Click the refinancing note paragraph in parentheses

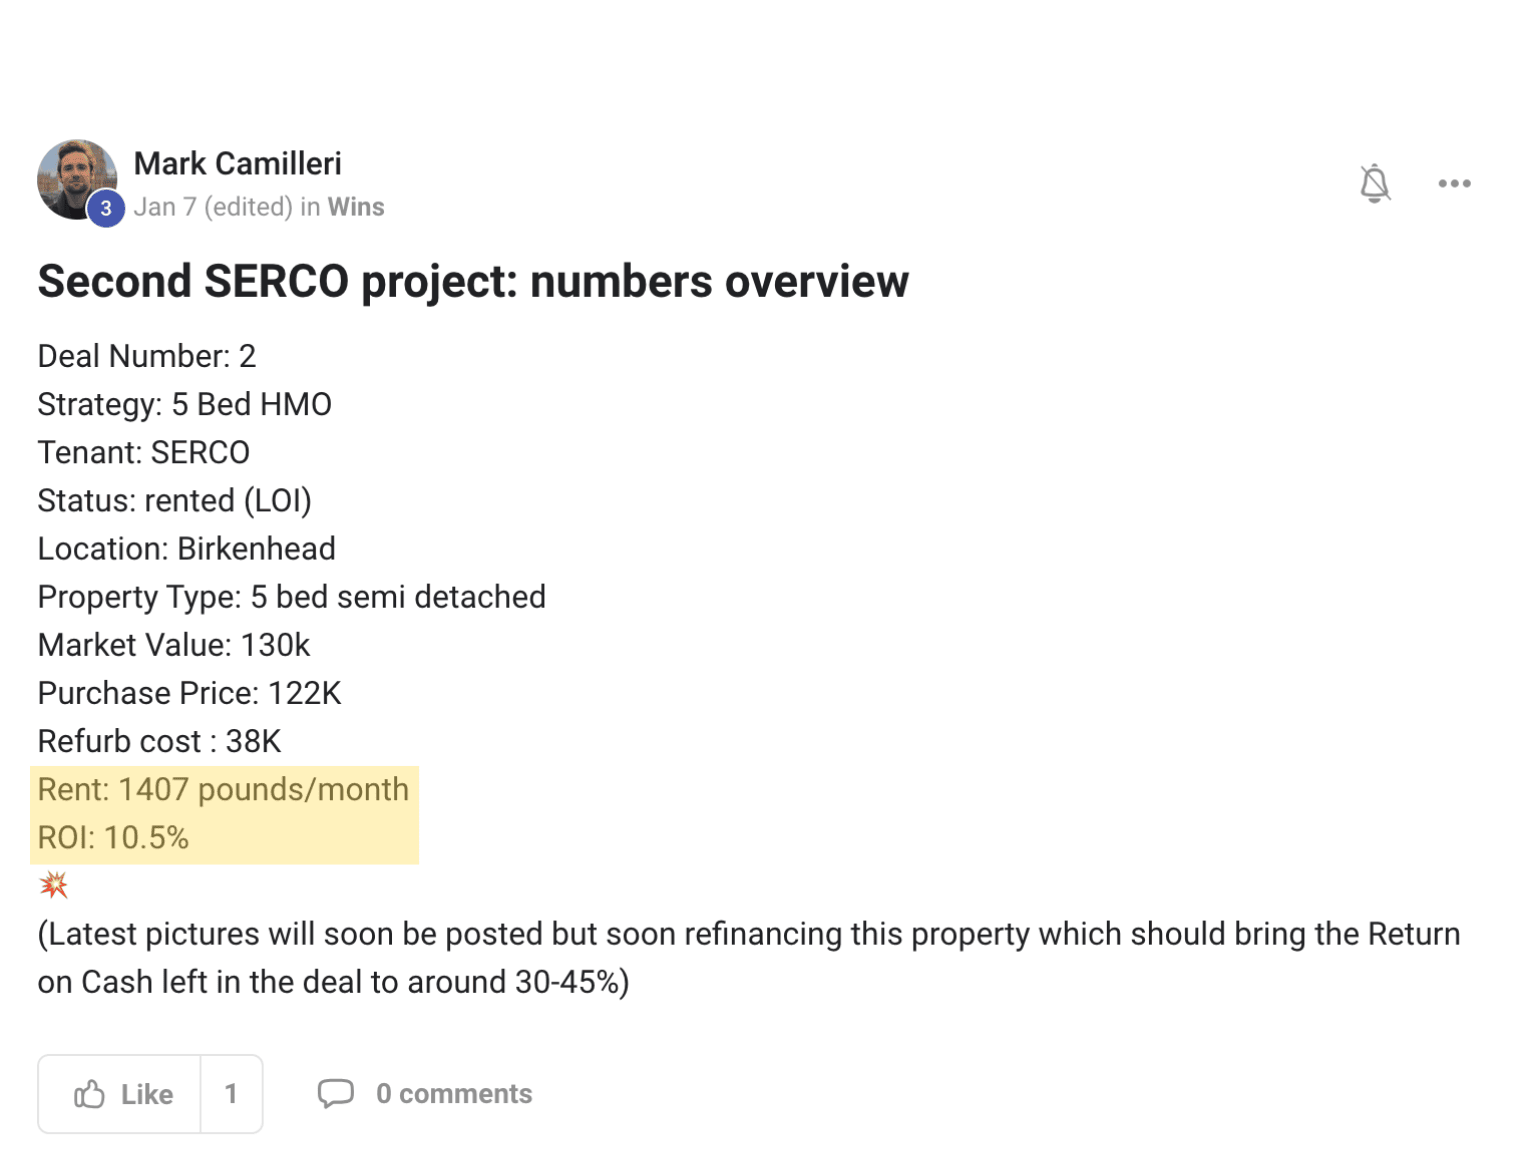point(749,958)
